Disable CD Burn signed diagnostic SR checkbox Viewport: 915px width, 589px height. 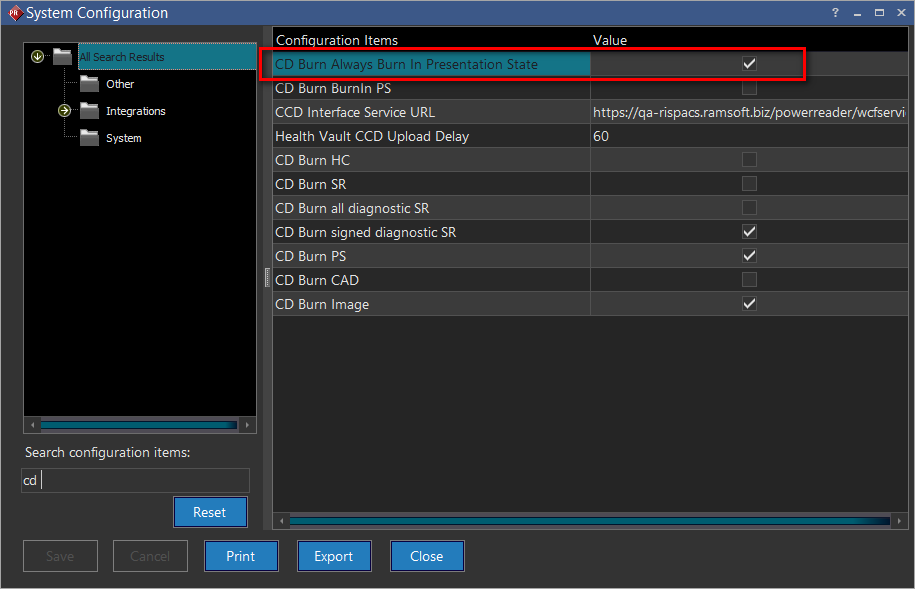(x=749, y=232)
